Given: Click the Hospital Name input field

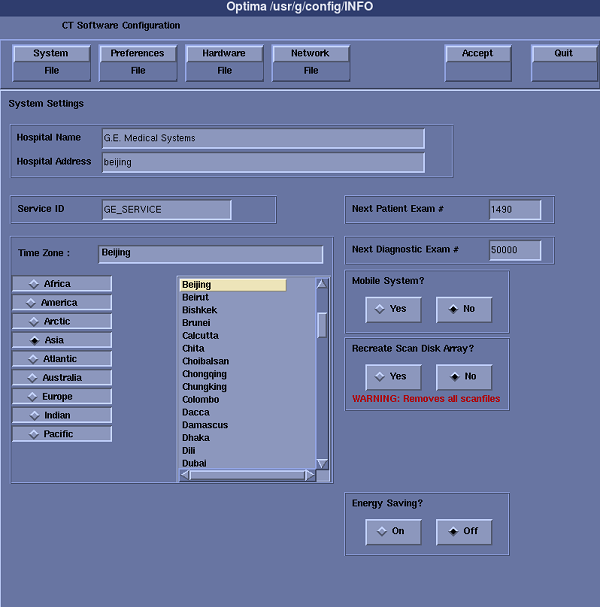Looking at the screenshot, I should coord(263,138).
